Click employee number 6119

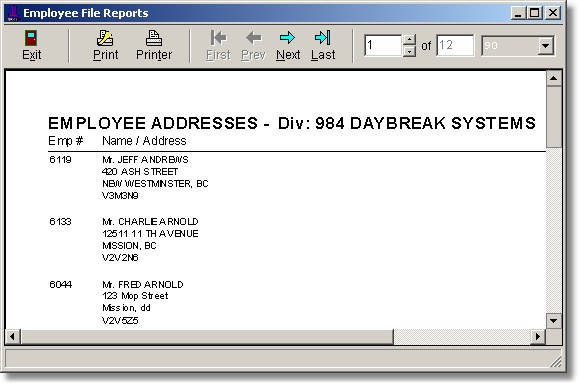pos(60,159)
